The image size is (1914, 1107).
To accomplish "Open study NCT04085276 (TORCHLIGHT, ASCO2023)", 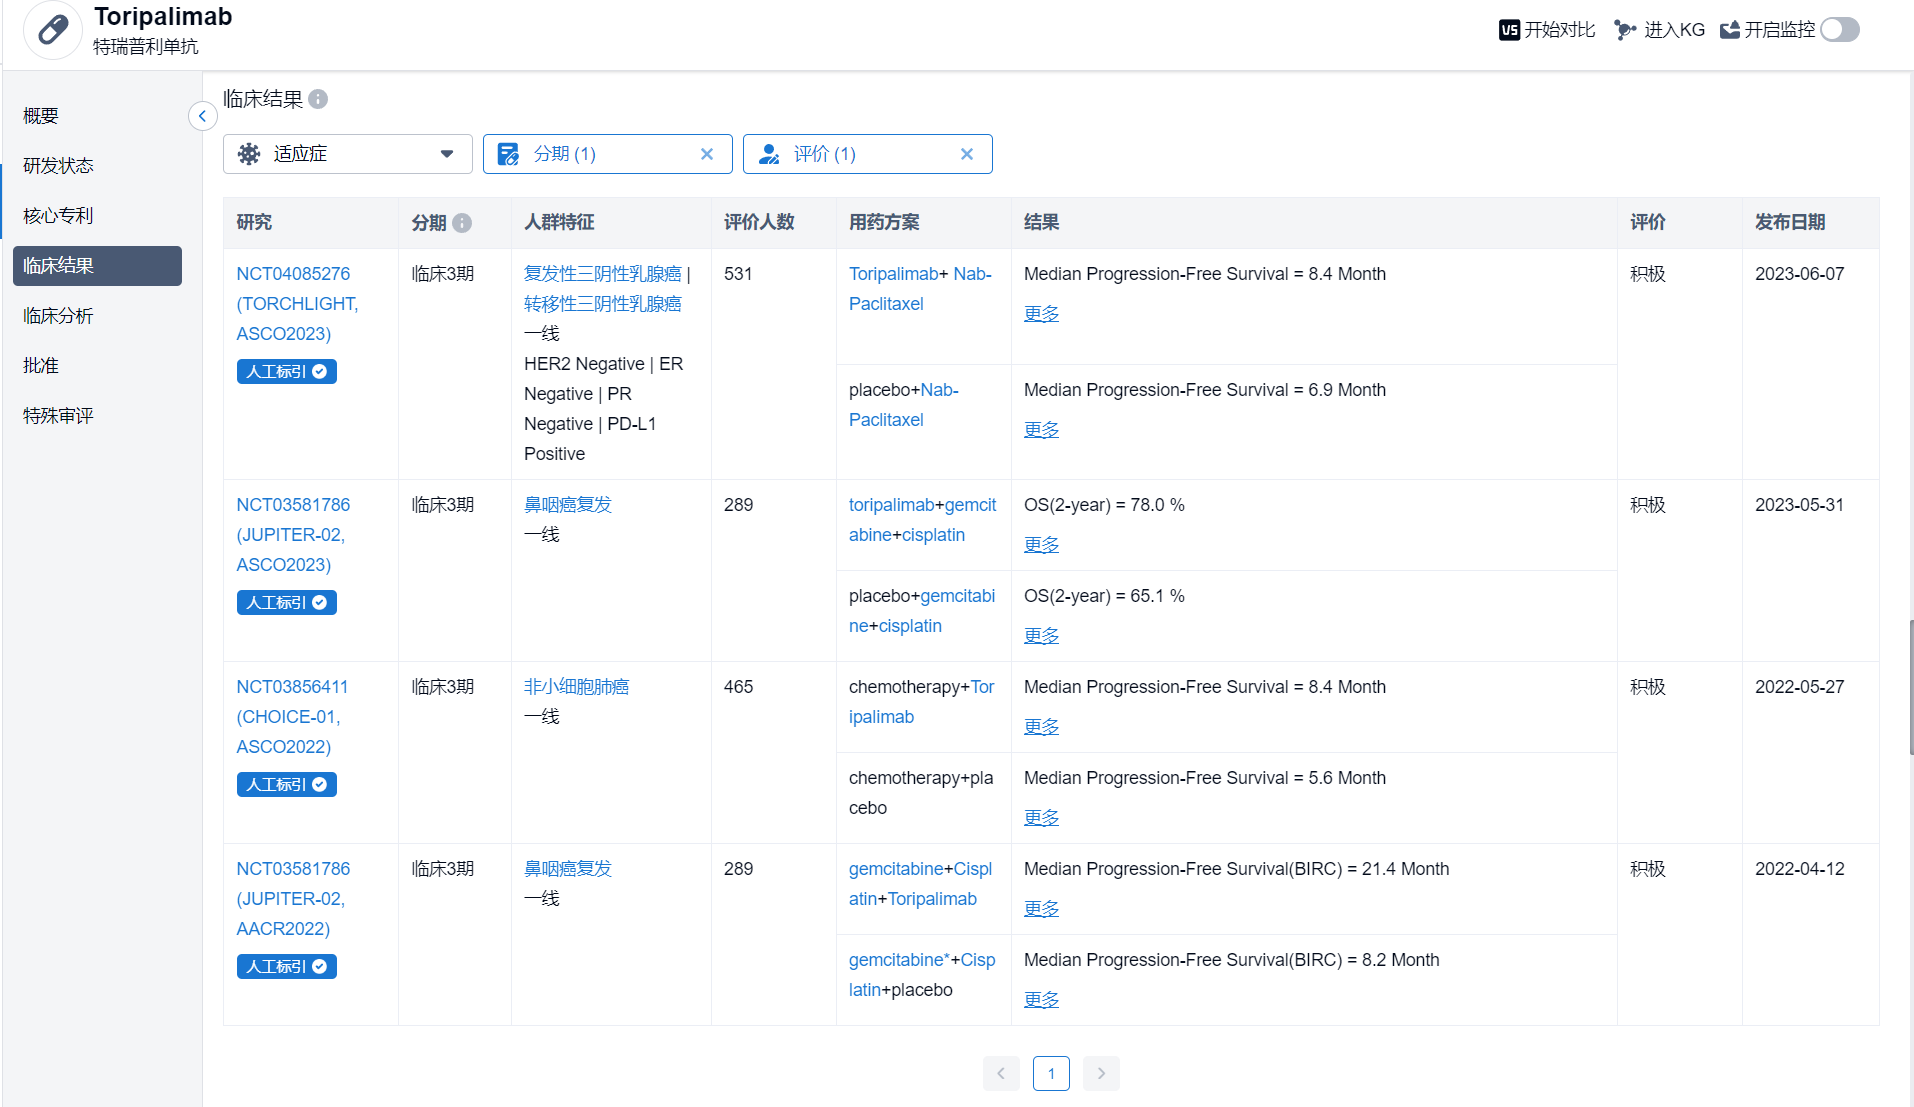I will pyautogui.click(x=297, y=304).
